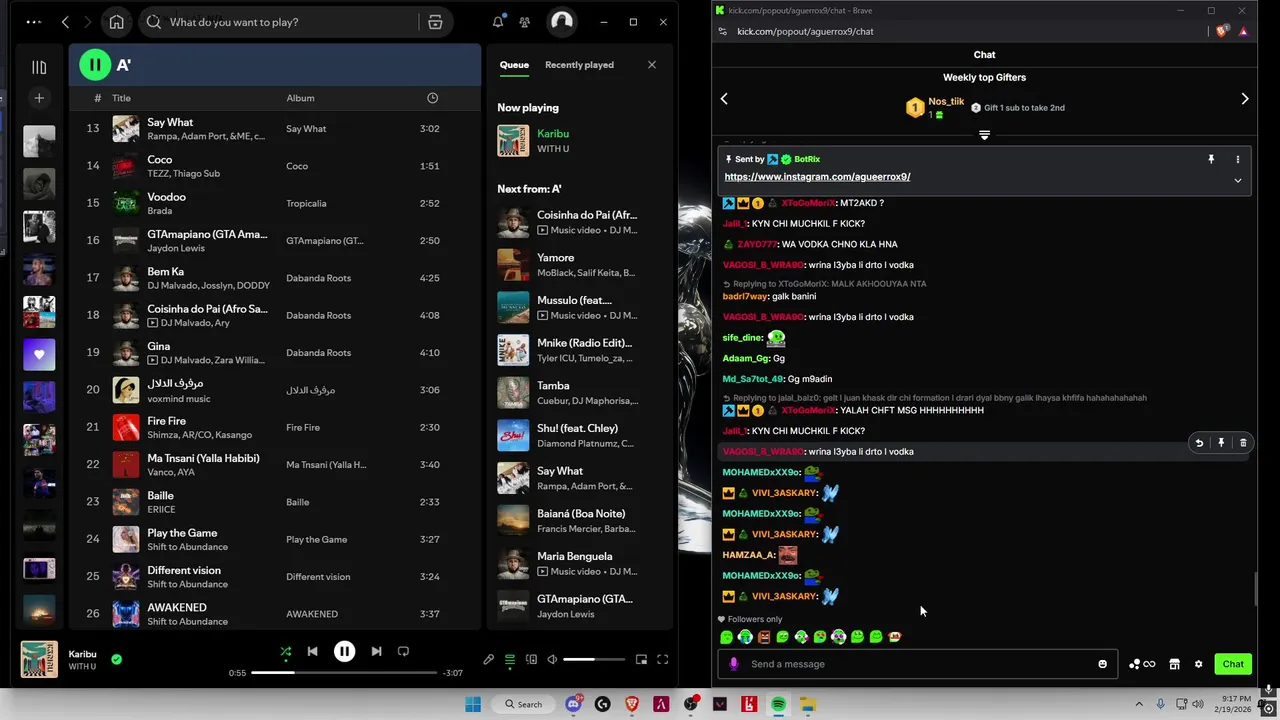Pin the highlighted chat message
The width and height of the screenshot is (1280, 720).
(x=1221, y=443)
